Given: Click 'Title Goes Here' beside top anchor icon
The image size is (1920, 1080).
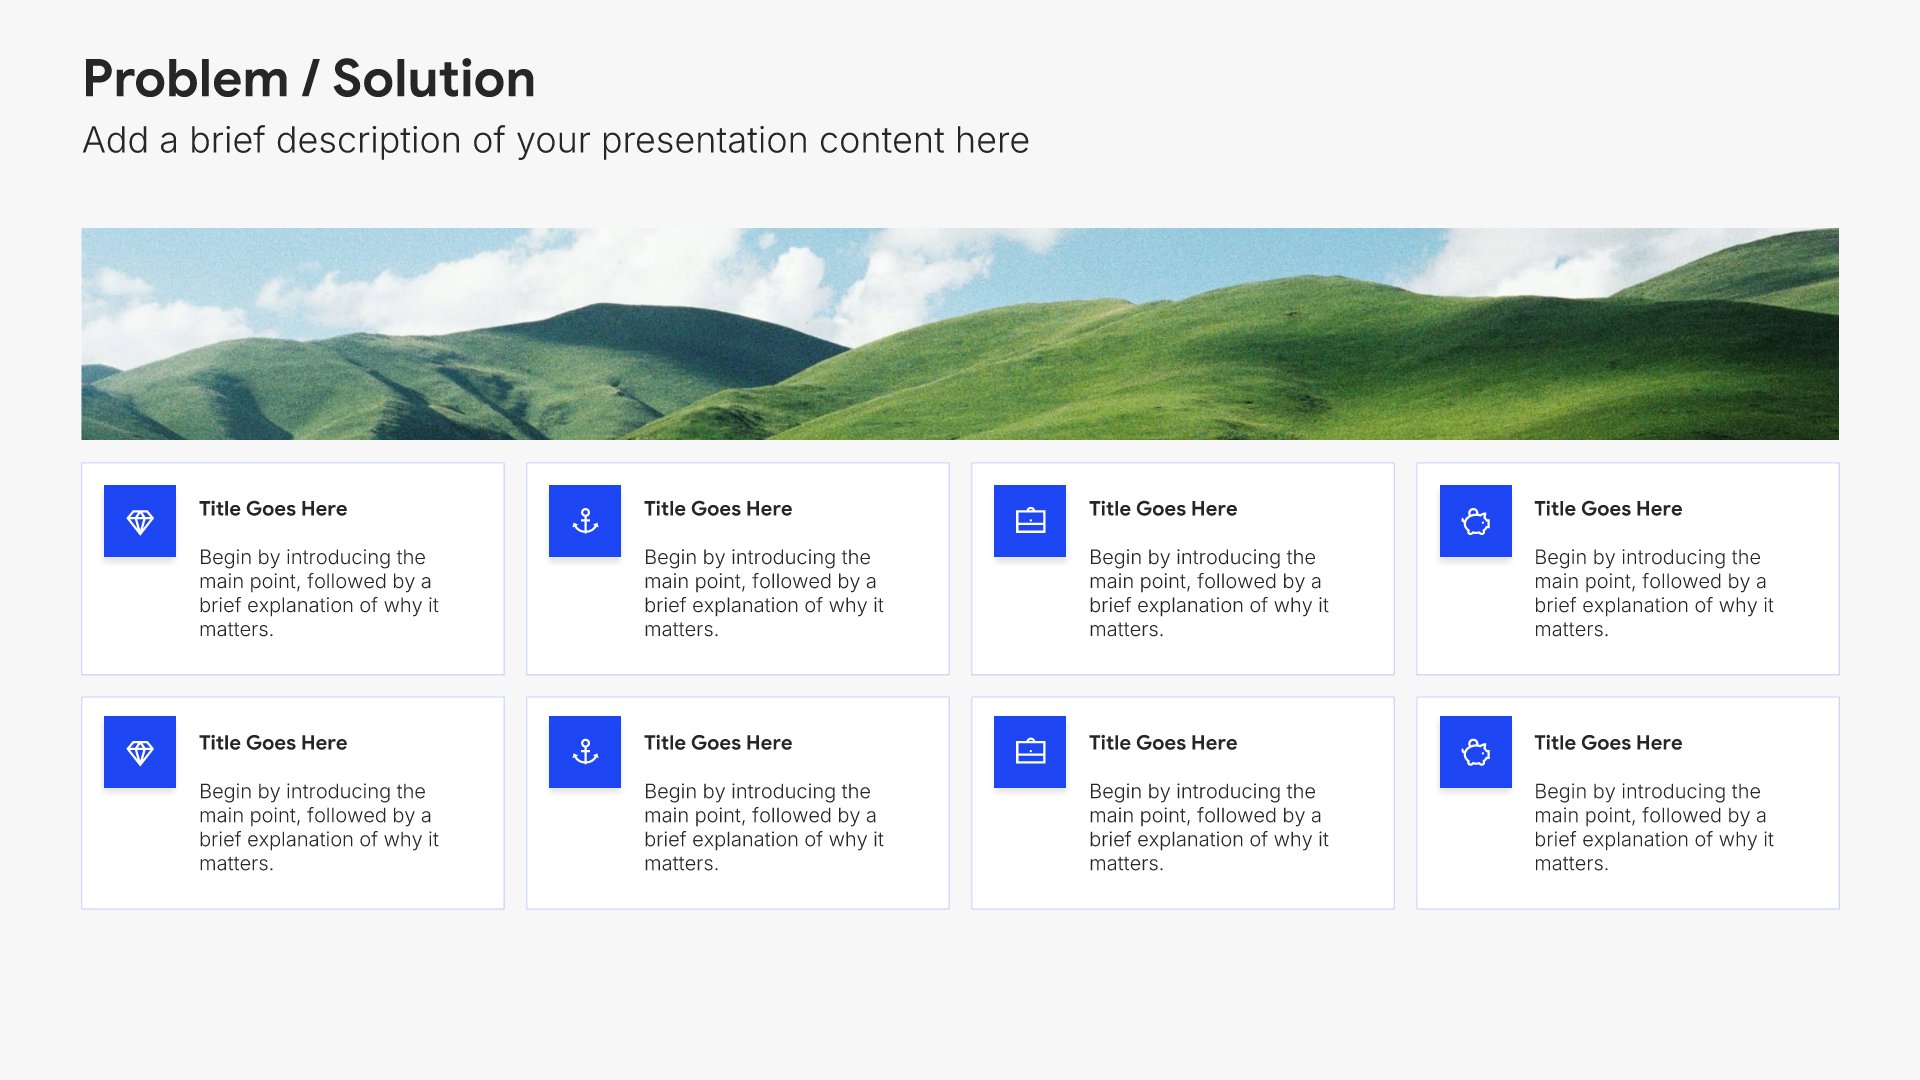Looking at the screenshot, I should [x=718, y=508].
